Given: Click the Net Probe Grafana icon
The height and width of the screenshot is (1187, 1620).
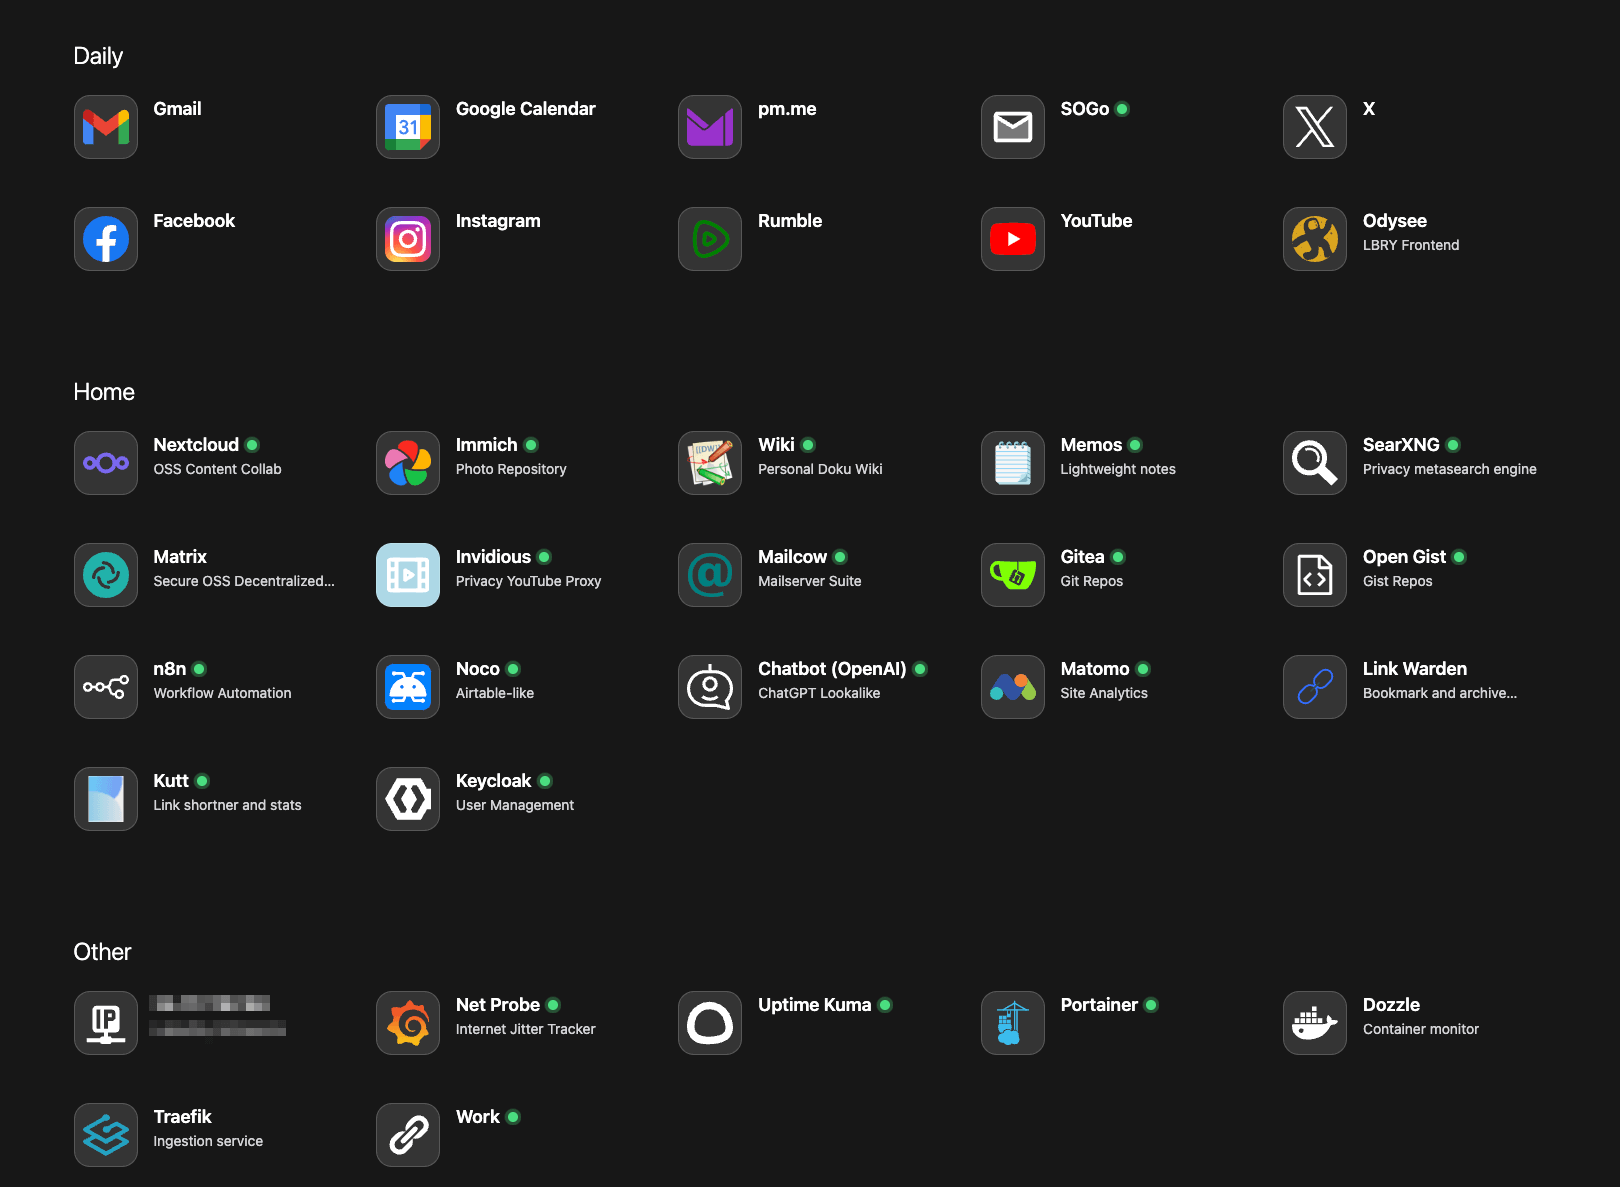Looking at the screenshot, I should click(408, 1023).
